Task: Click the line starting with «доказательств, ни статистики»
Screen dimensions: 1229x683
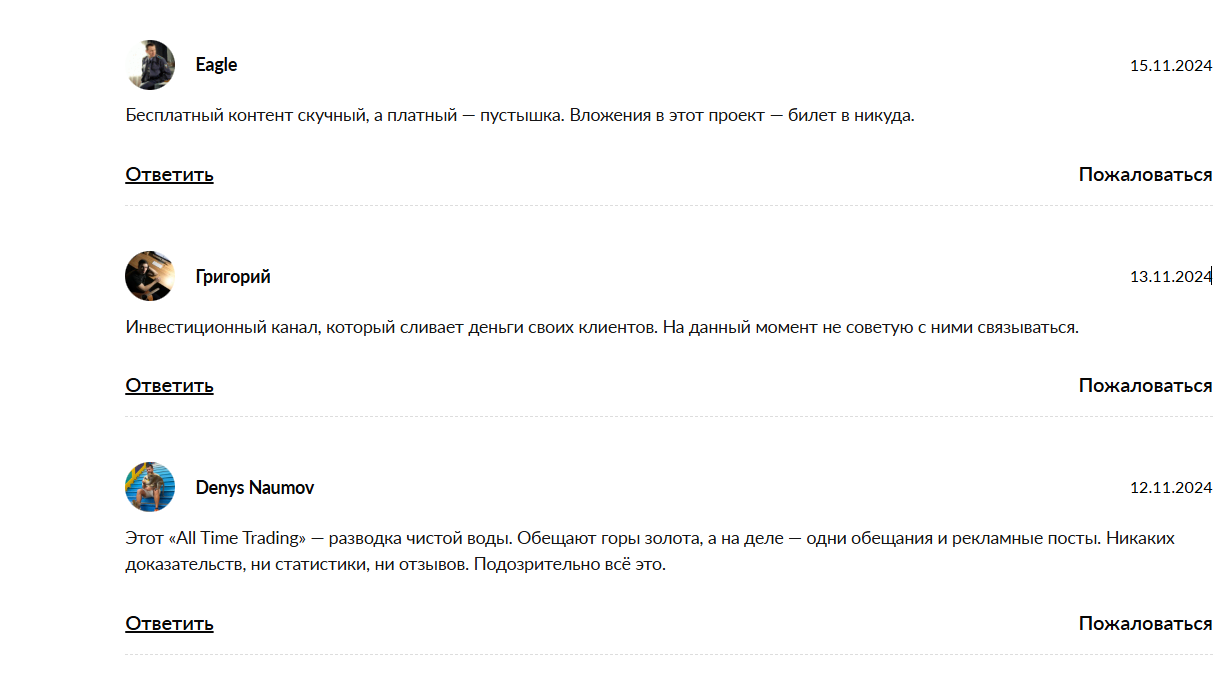Action: pos(395,564)
